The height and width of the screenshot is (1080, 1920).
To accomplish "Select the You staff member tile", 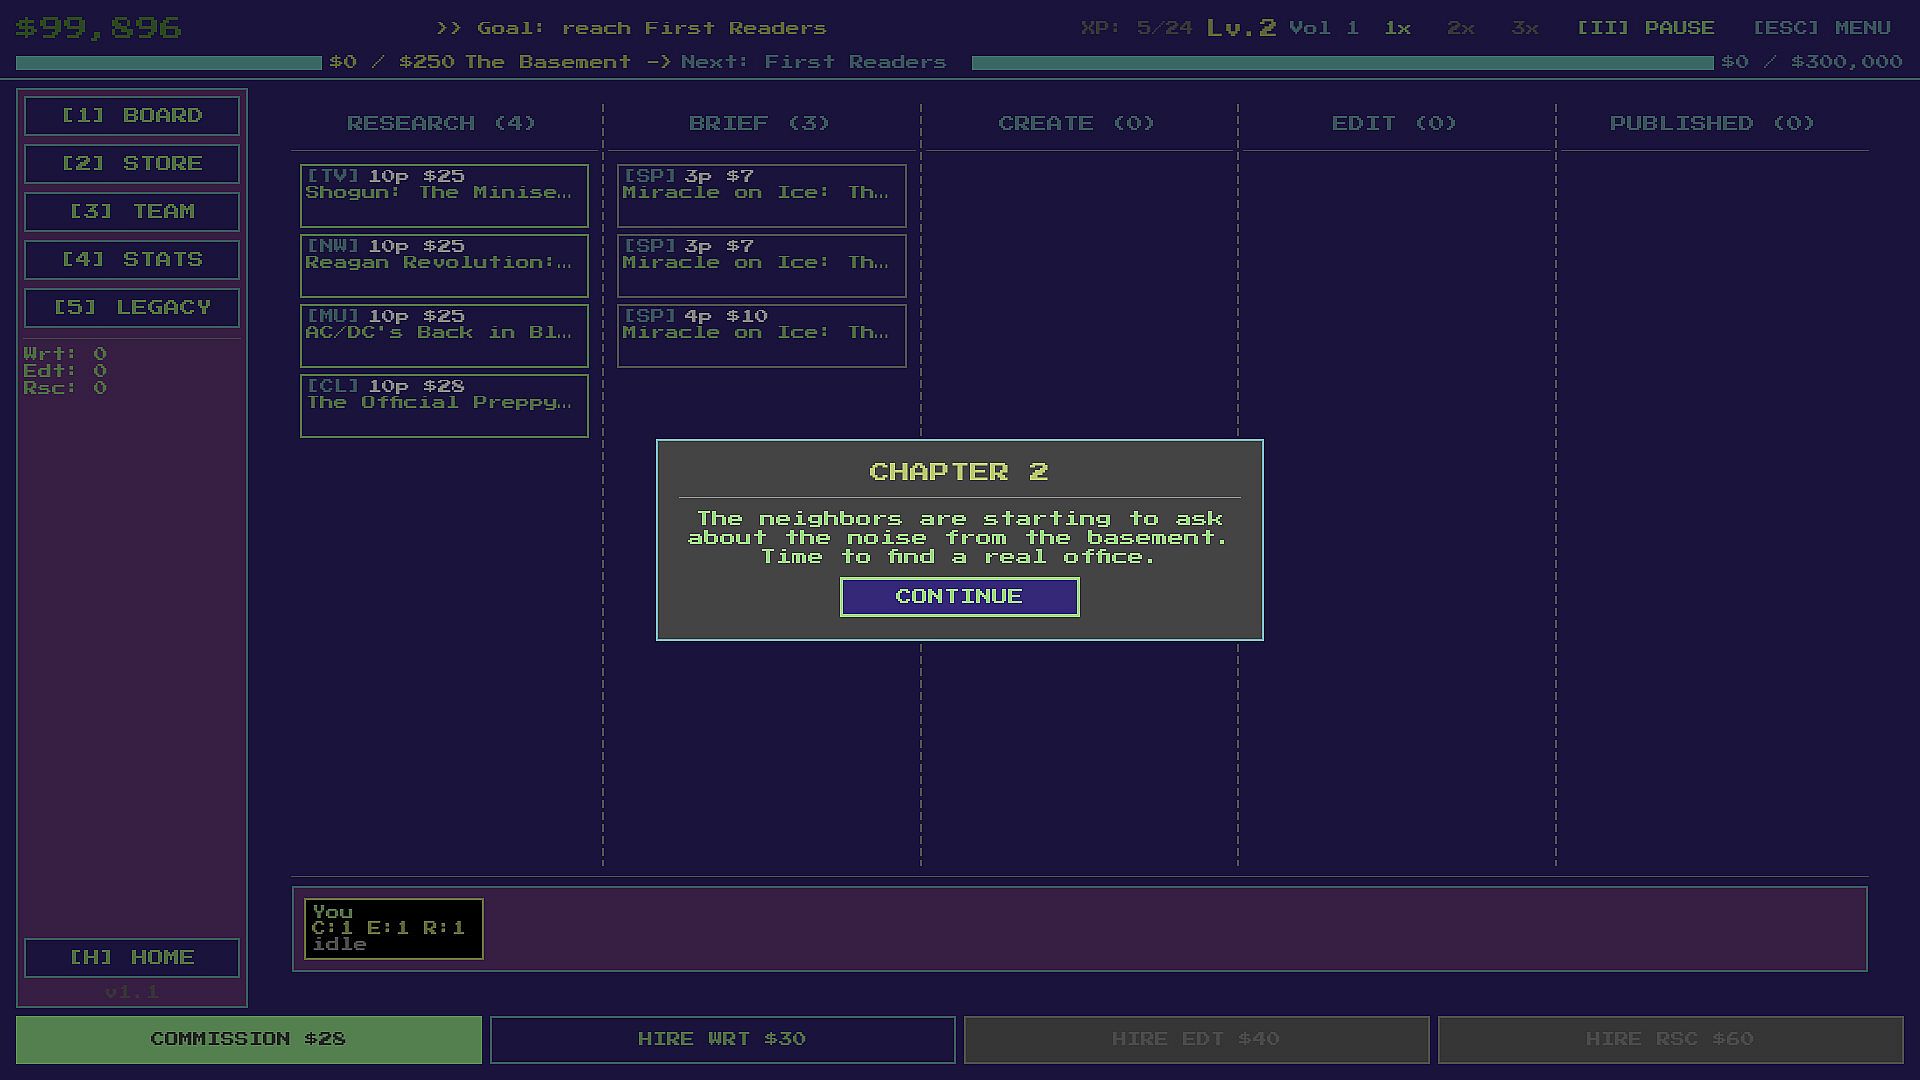I will 394,929.
